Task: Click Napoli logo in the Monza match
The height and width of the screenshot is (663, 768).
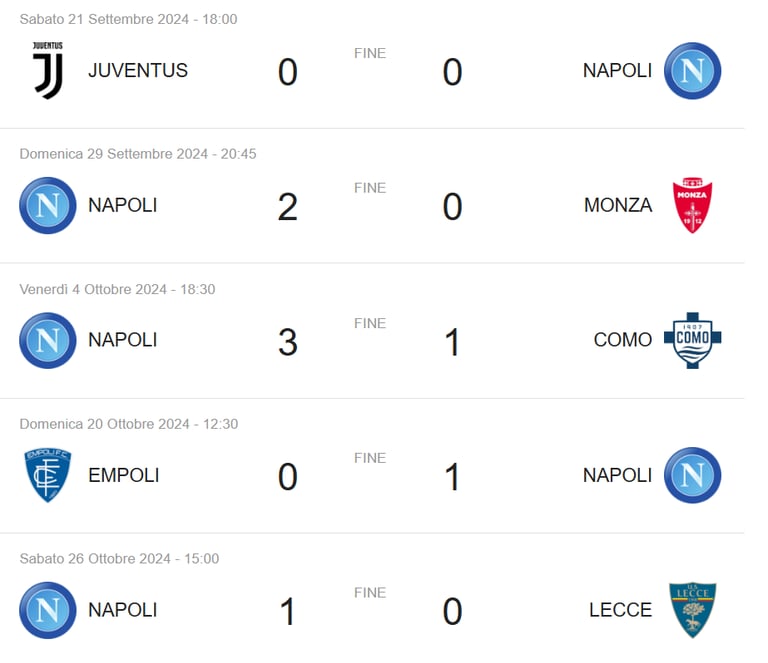Action: (x=48, y=205)
